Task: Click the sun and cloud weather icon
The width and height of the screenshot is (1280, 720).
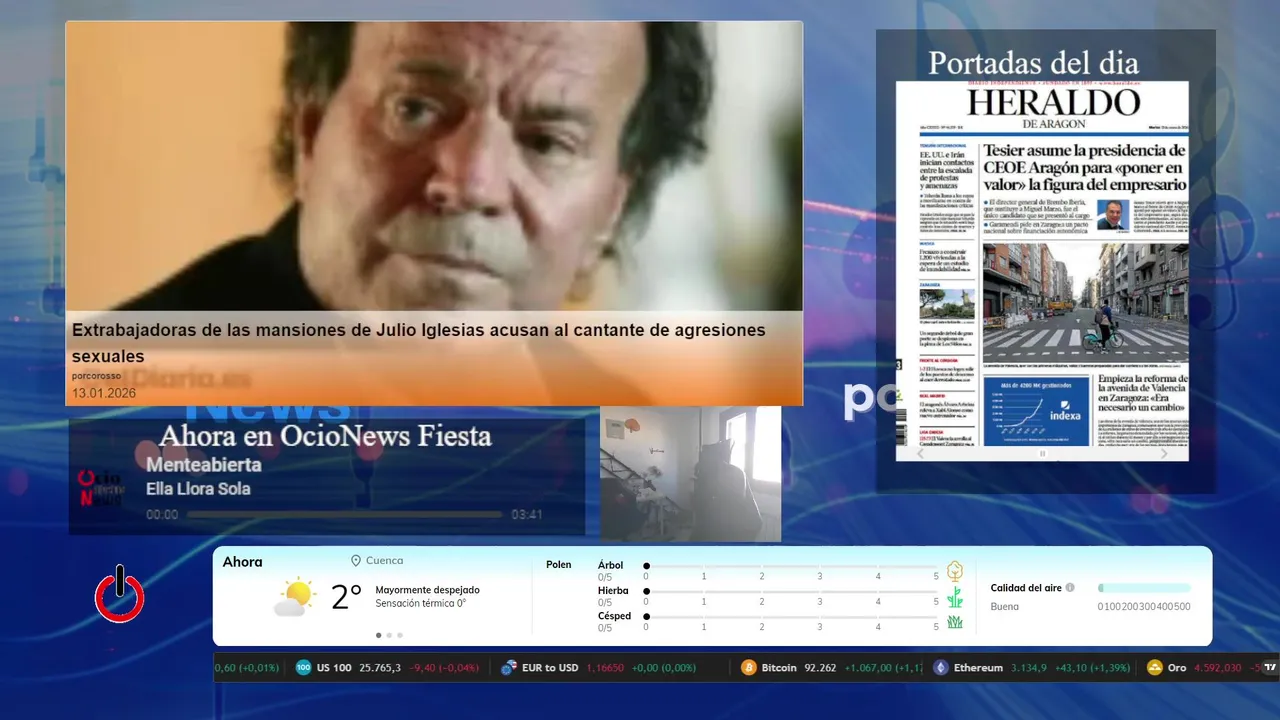Action: pos(294,597)
